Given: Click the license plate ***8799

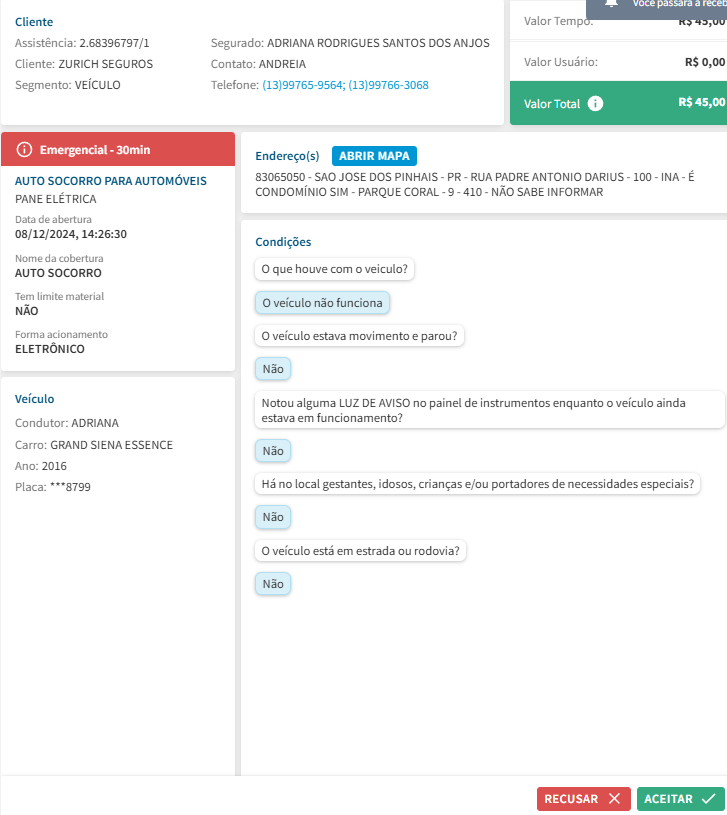Looking at the screenshot, I should 70,487.
